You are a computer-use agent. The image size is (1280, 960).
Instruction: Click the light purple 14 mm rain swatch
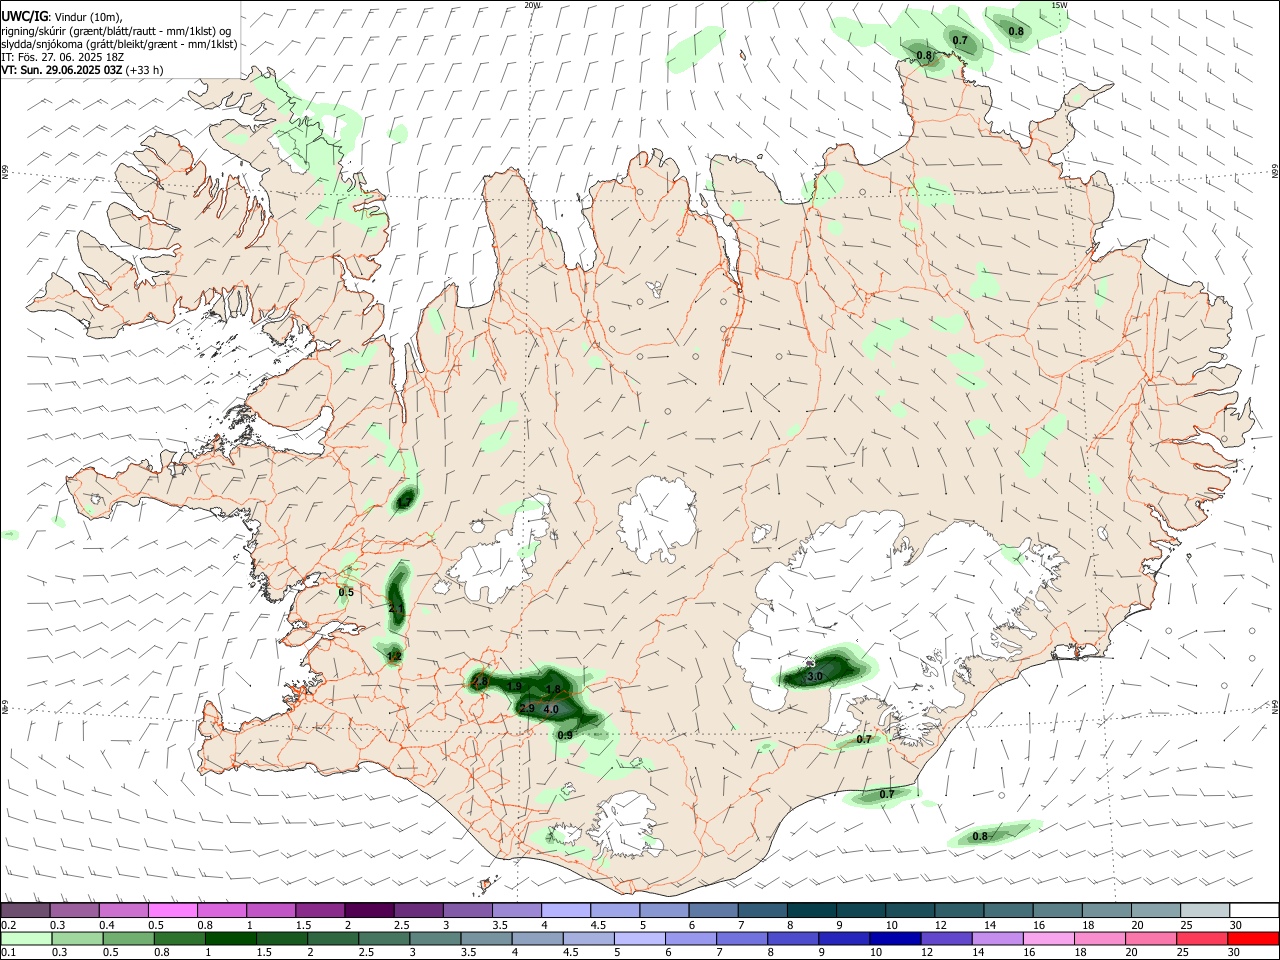(x=997, y=939)
